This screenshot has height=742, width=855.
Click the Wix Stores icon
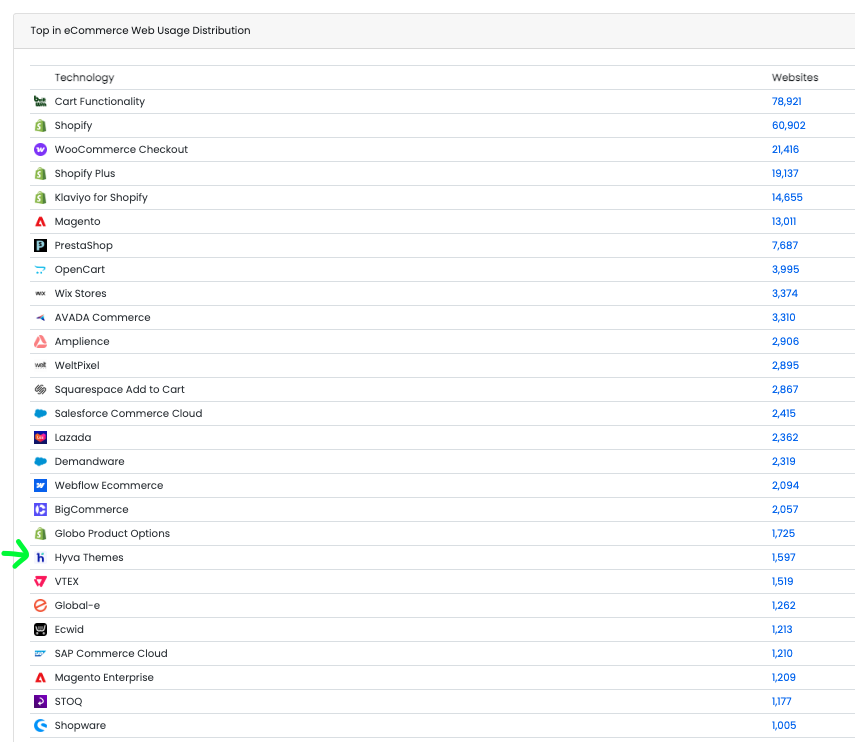39,293
